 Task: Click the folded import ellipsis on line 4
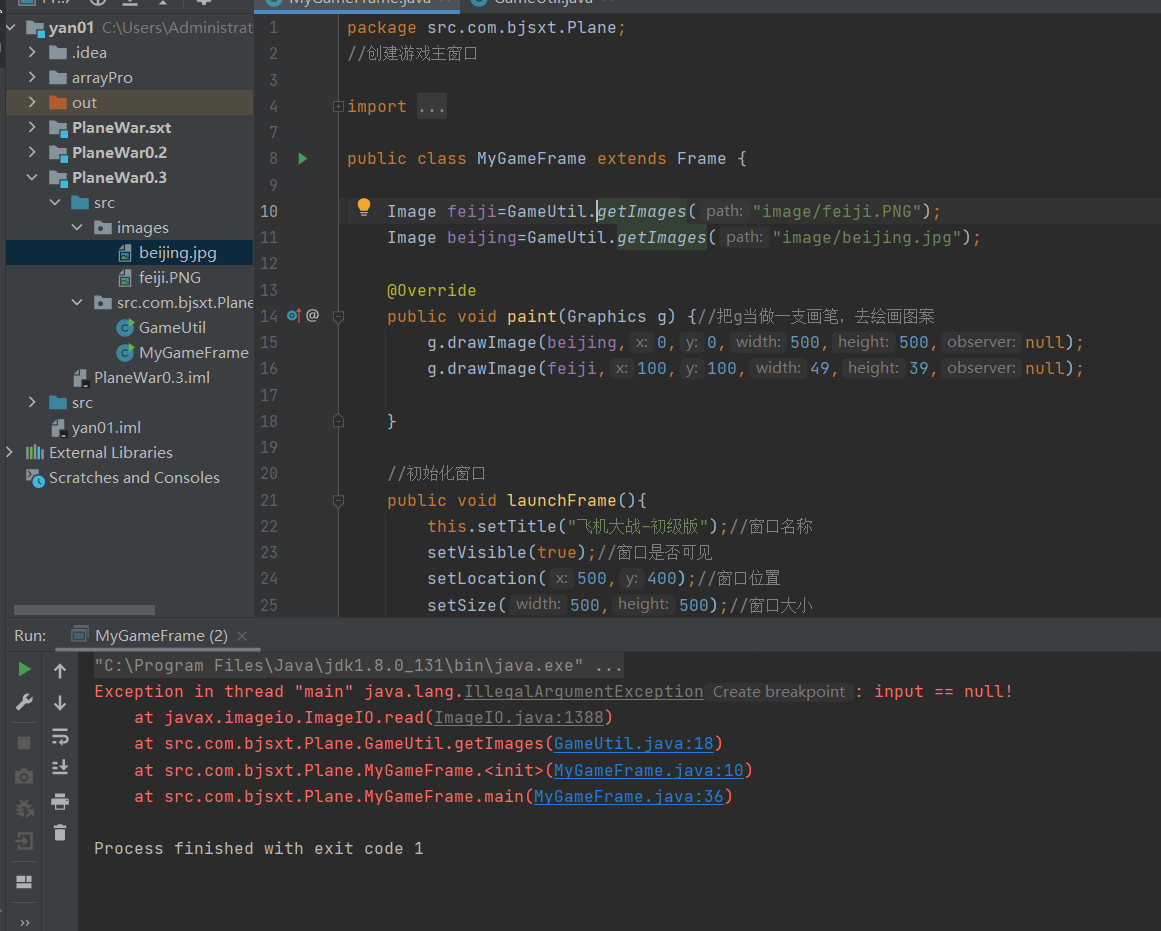pos(432,107)
